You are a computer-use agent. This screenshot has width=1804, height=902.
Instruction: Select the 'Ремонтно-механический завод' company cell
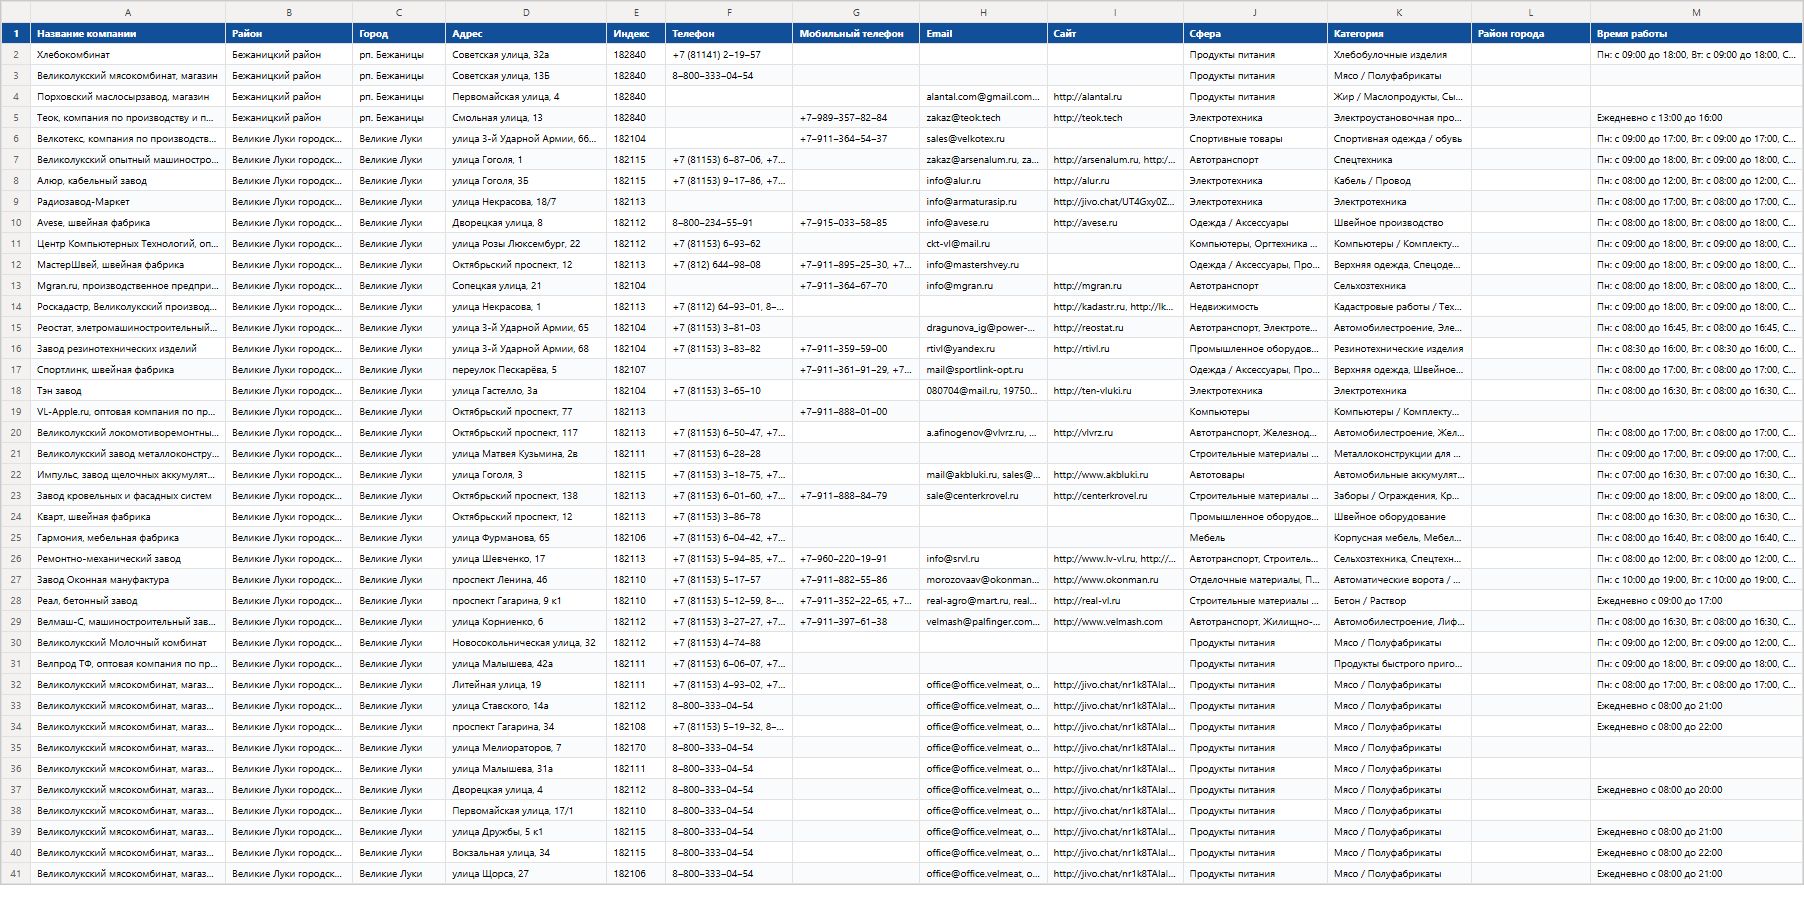tap(128, 559)
